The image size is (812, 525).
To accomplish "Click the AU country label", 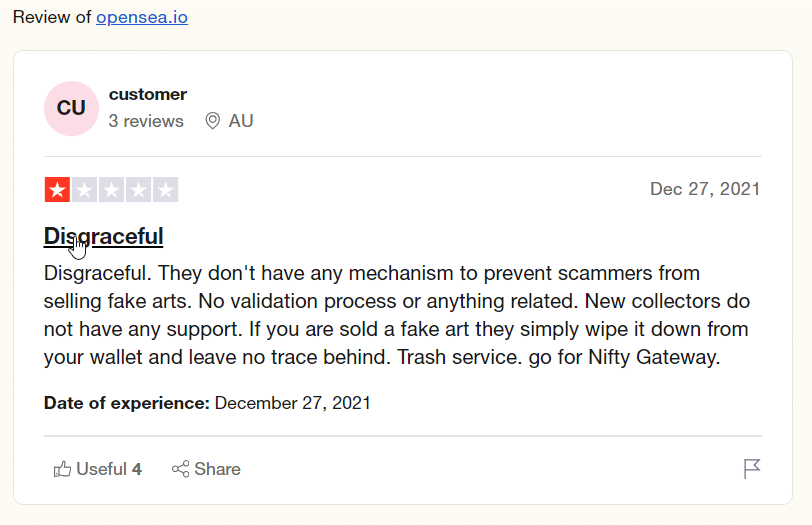I will click(241, 121).
